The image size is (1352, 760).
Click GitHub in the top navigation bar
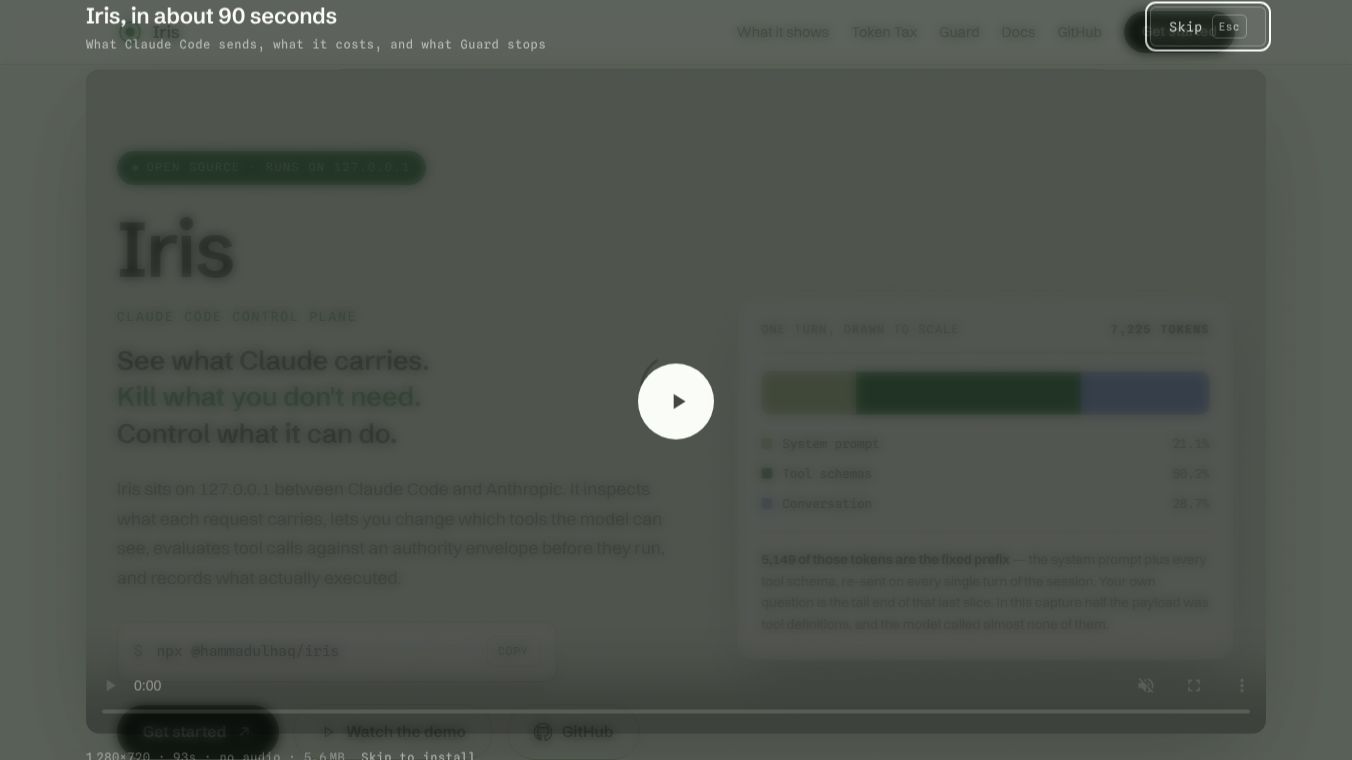click(x=1079, y=32)
